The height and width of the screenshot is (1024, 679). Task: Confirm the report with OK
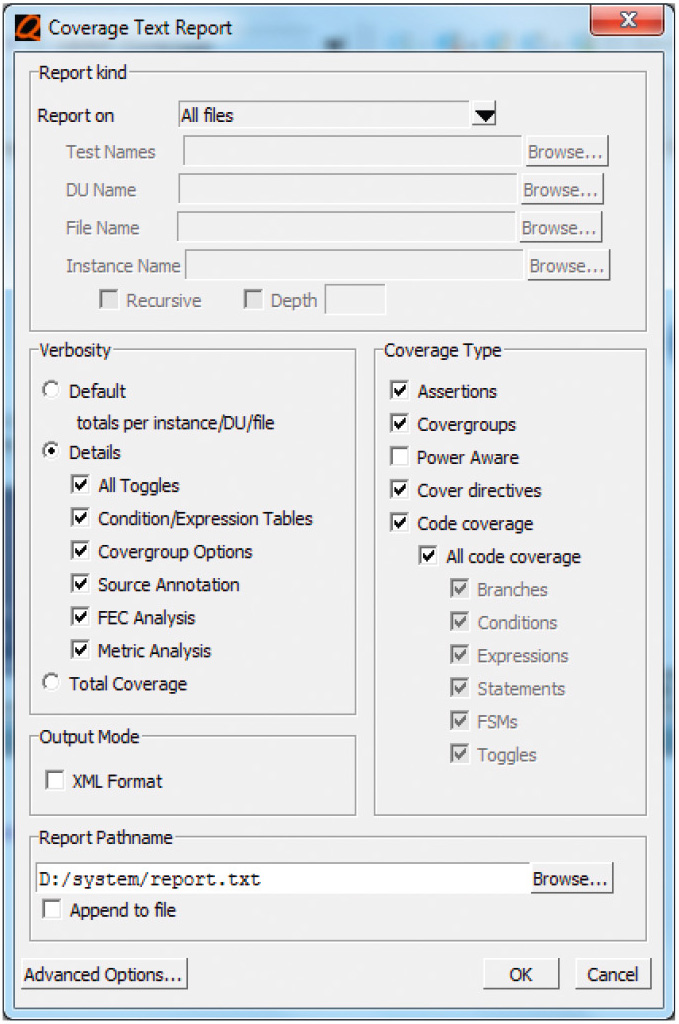click(x=520, y=974)
